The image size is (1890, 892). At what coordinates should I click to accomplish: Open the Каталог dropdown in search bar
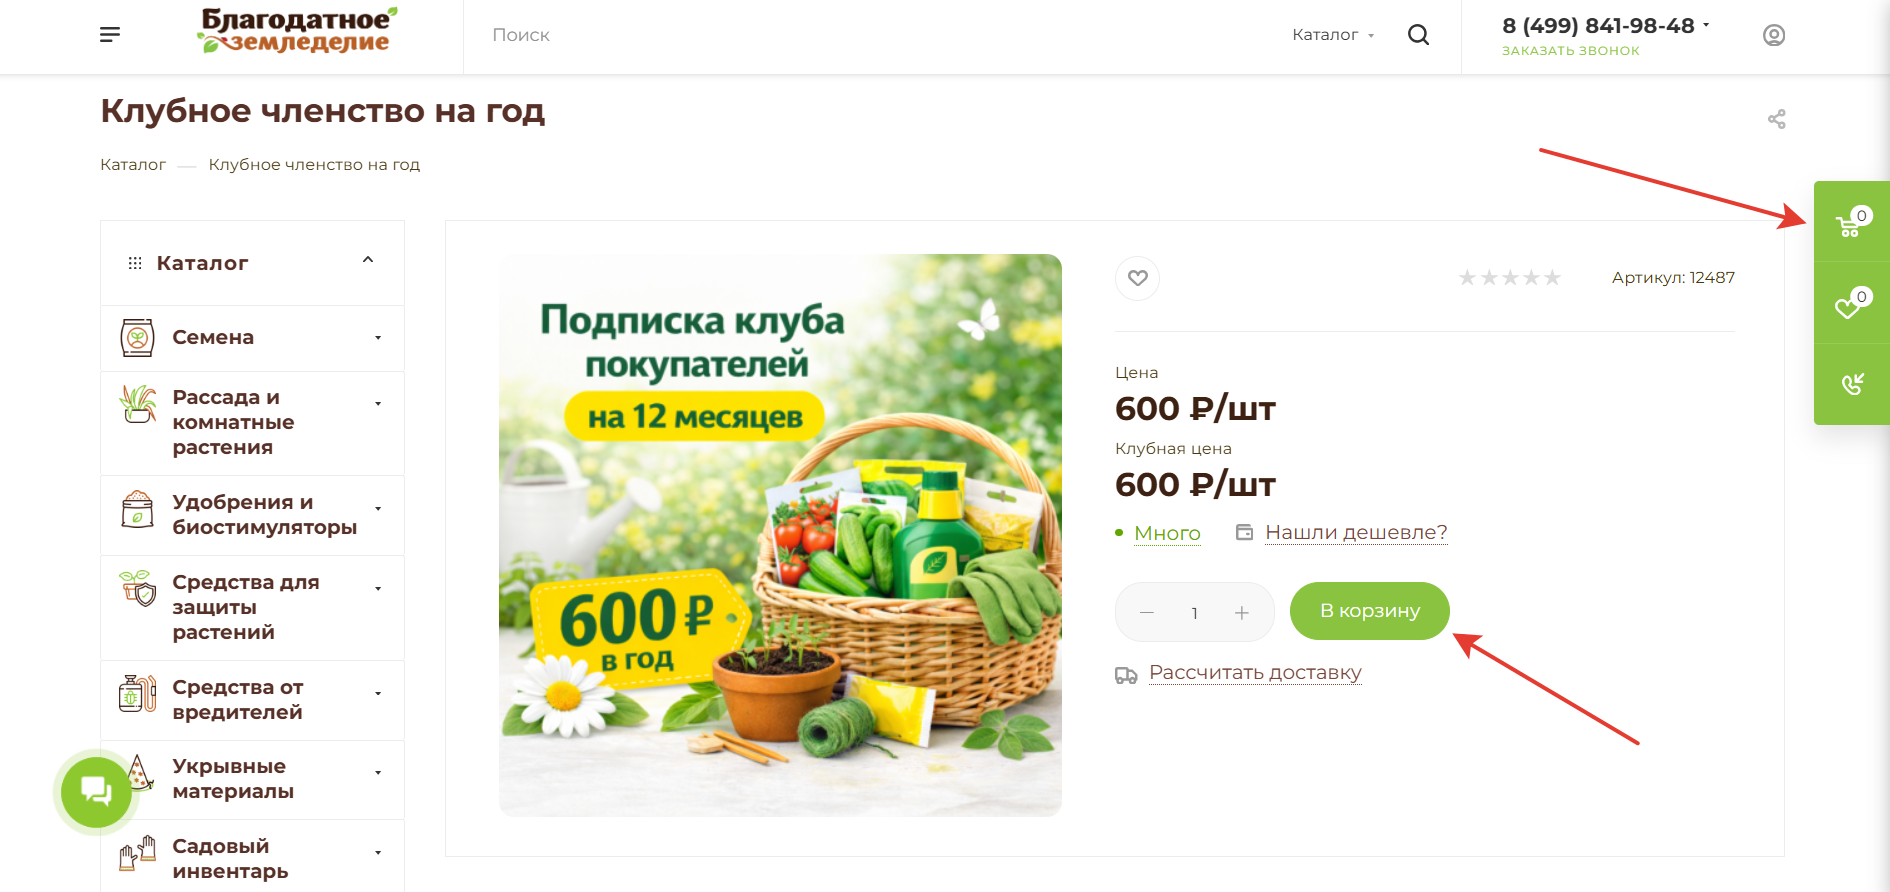1333,35
